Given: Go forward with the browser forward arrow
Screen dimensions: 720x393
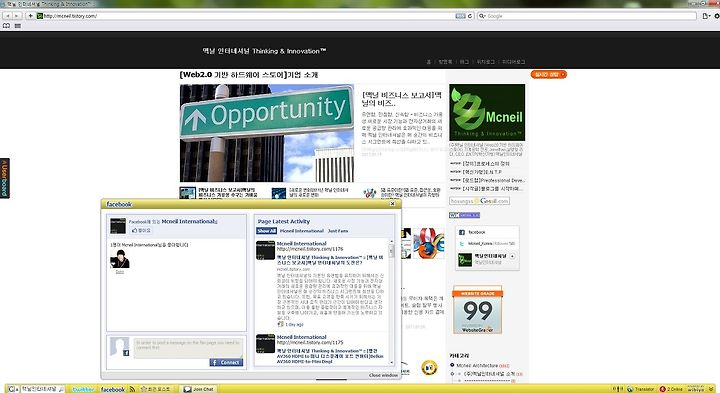Looking at the screenshot, I should tap(17, 16).
